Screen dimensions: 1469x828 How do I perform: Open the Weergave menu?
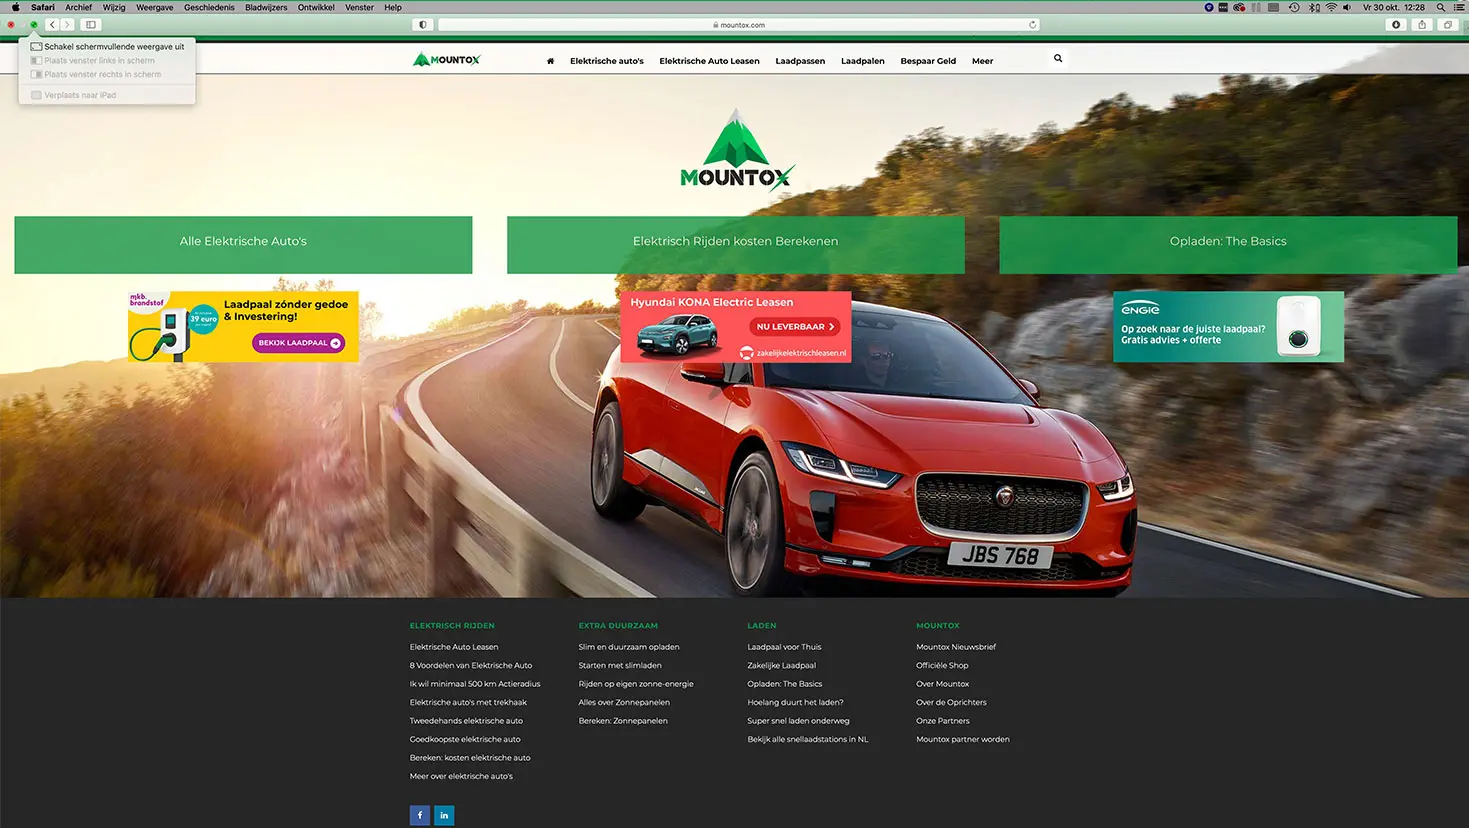(x=155, y=7)
